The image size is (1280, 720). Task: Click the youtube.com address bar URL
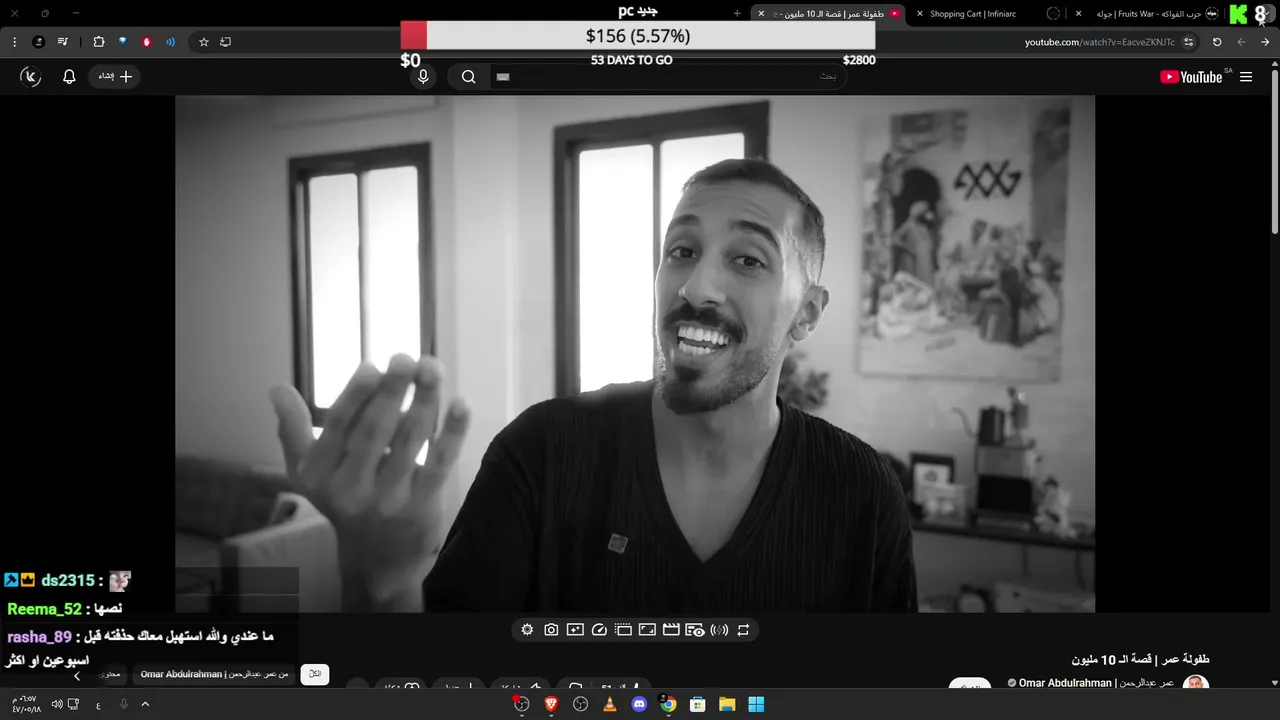click(x=1099, y=42)
